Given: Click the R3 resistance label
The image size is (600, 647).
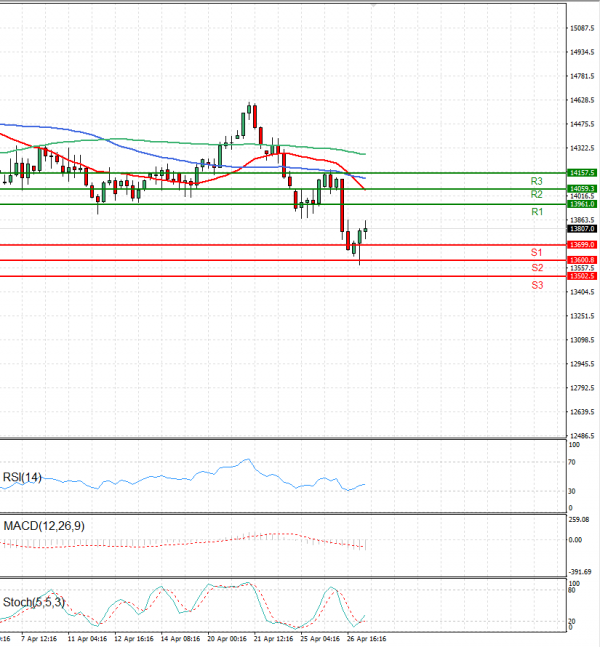Looking at the screenshot, I should pyautogui.click(x=536, y=181).
